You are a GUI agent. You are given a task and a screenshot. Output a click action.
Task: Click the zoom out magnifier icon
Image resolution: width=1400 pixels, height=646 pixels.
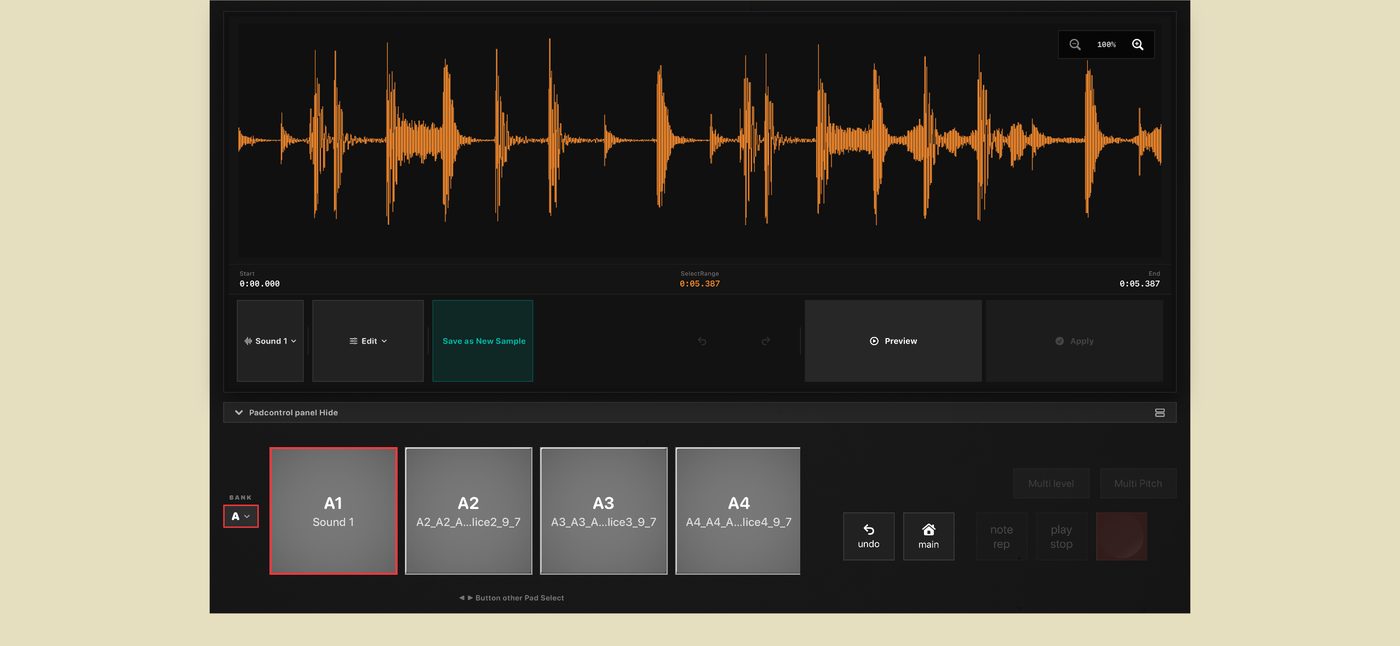[1075, 45]
